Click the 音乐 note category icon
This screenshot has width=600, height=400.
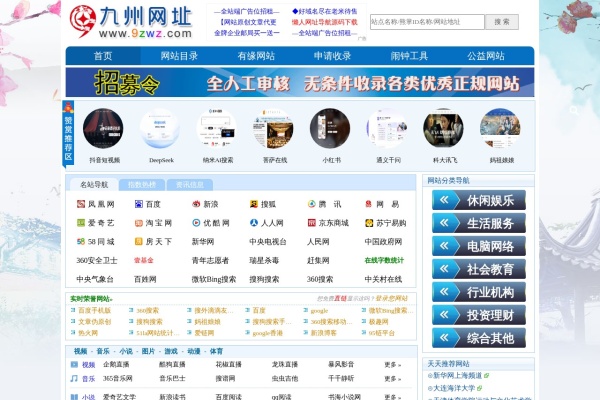pyautogui.click(x=74, y=379)
